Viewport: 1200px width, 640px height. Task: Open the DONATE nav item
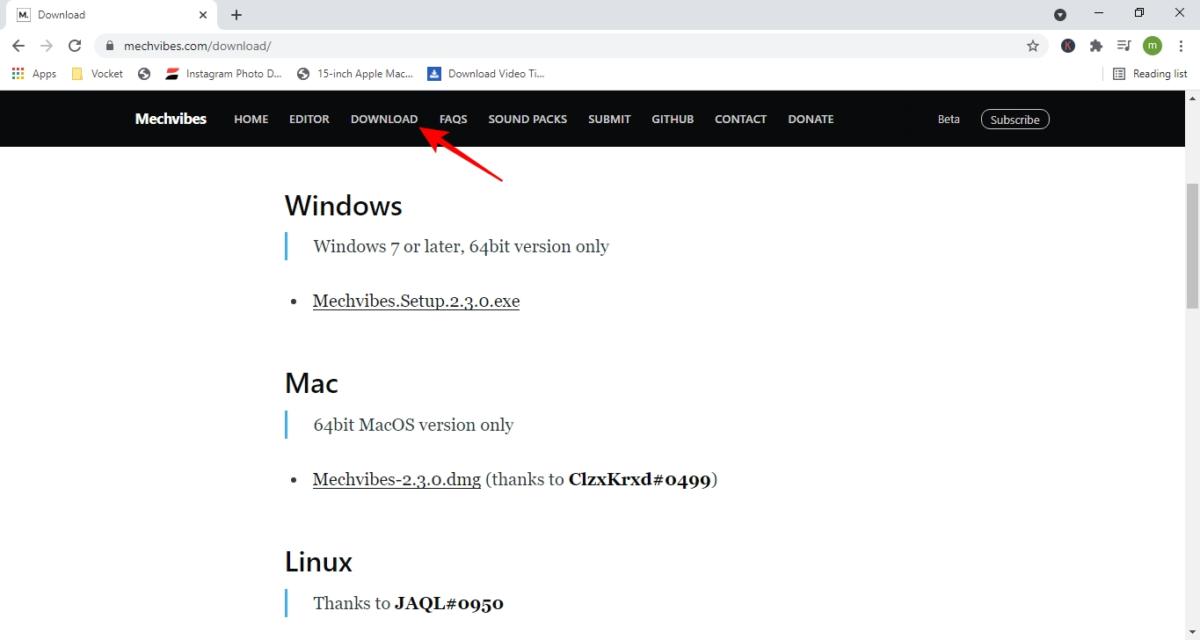(810, 119)
